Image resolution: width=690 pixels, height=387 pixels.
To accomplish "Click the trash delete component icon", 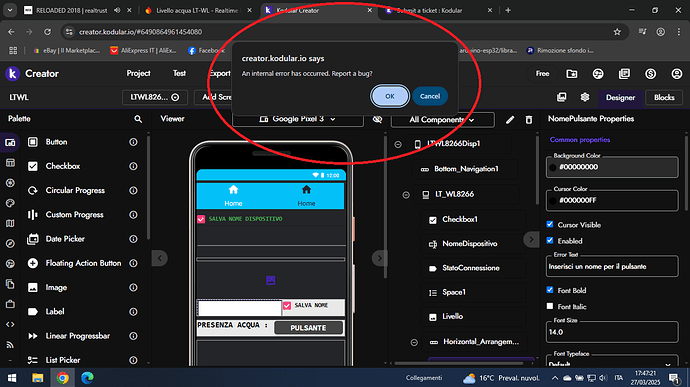I will tap(529, 120).
